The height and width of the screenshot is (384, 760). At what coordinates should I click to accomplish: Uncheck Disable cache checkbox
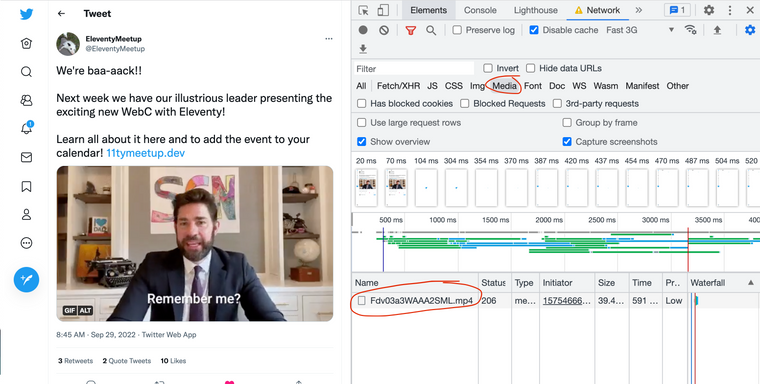(534, 30)
